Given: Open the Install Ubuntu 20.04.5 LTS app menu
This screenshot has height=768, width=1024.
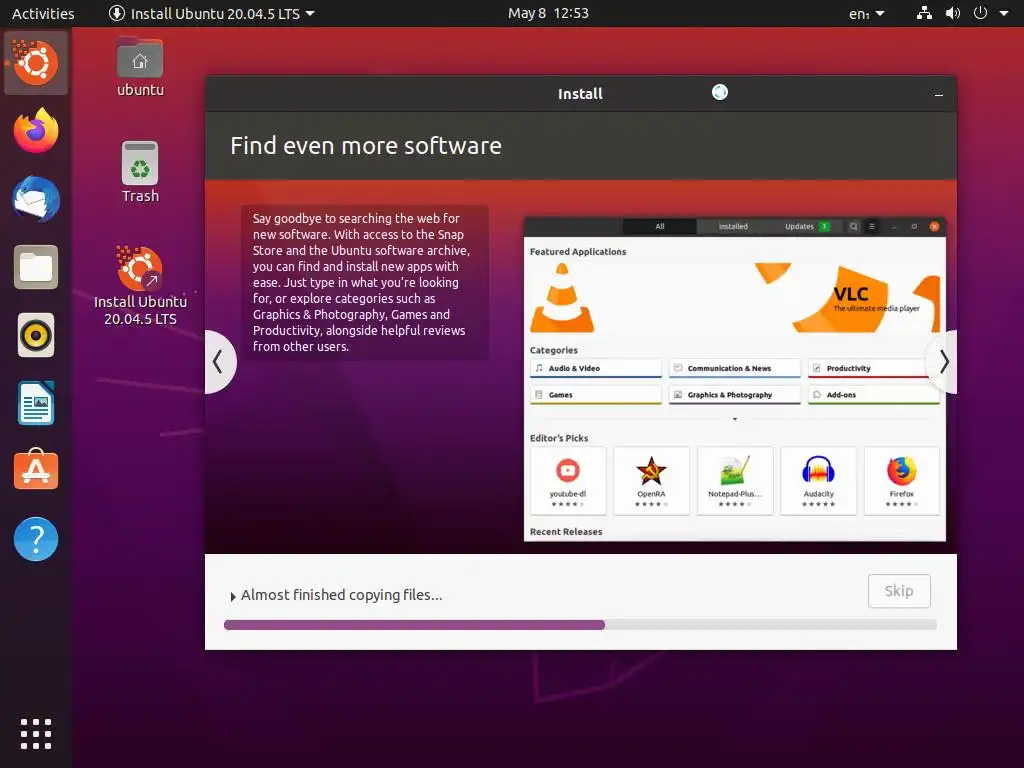Looking at the screenshot, I should pyautogui.click(x=212, y=13).
